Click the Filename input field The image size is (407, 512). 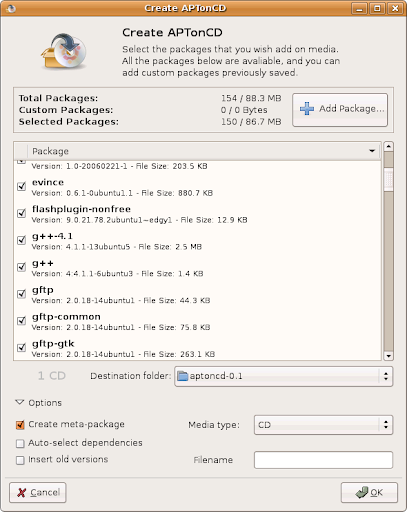click(323, 460)
